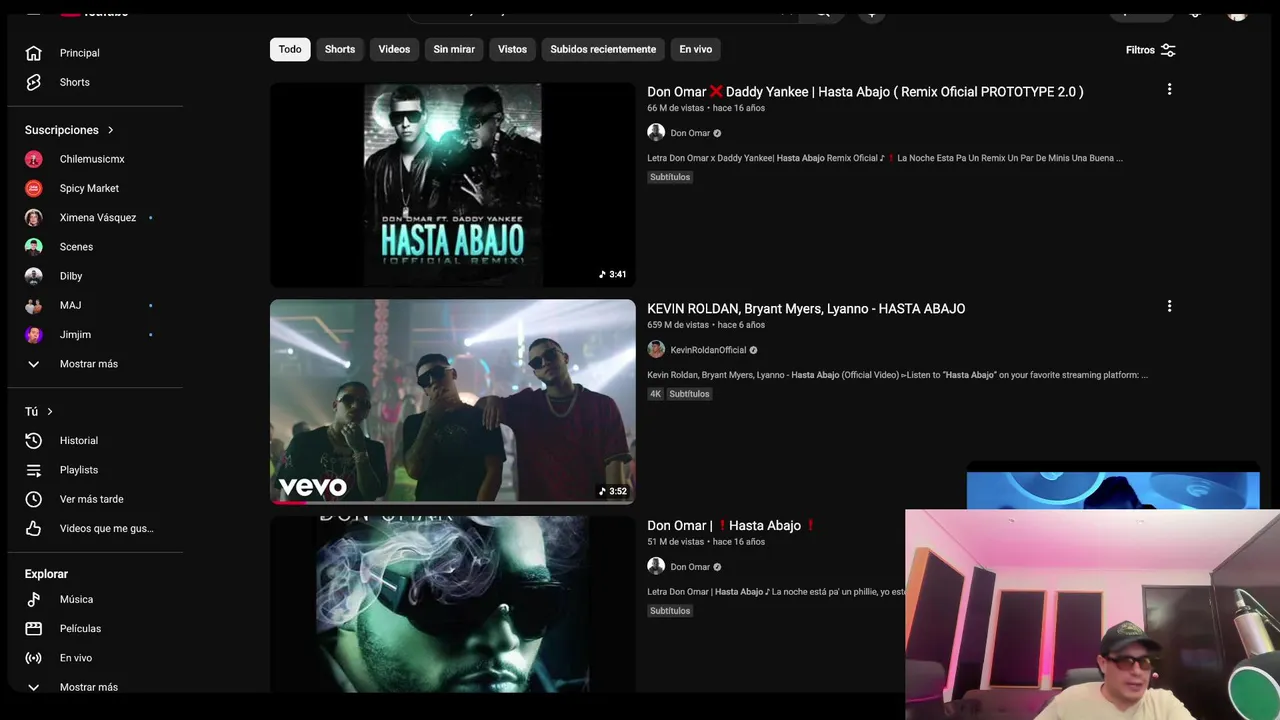This screenshot has width=1280, height=720.
Task: Click KevinRoldanOfficial channel avatar
Action: pos(656,350)
